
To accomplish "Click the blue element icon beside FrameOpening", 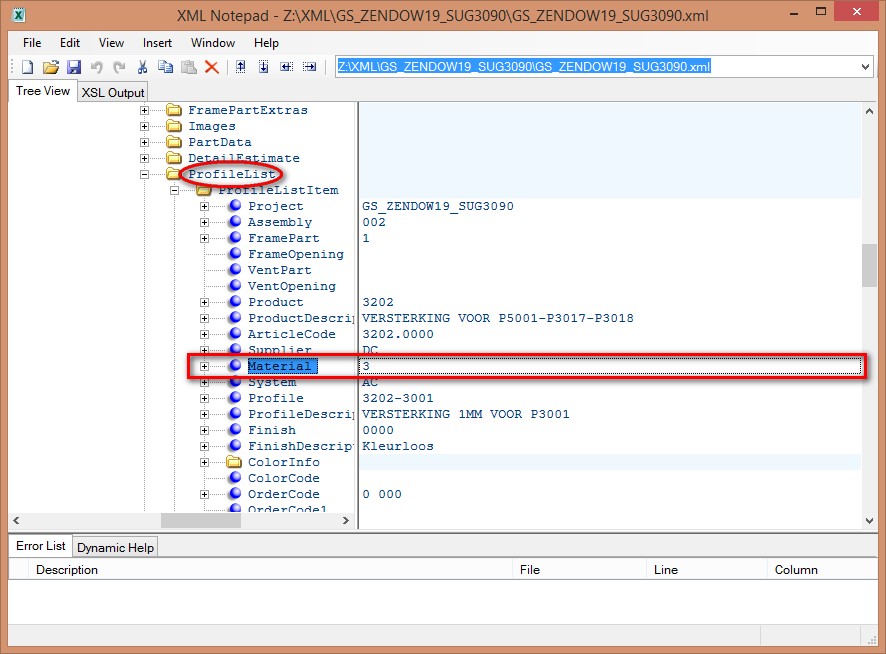I will click(235, 254).
